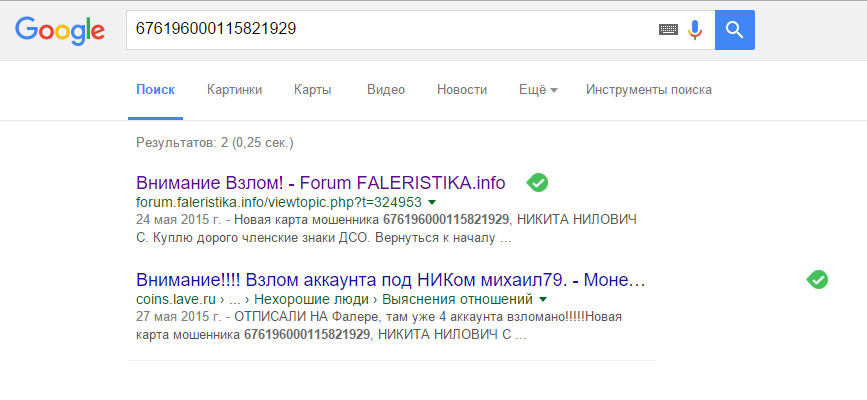Expand the Ещё dropdown menu
Viewport: 867px width, 400px height.
(538, 90)
